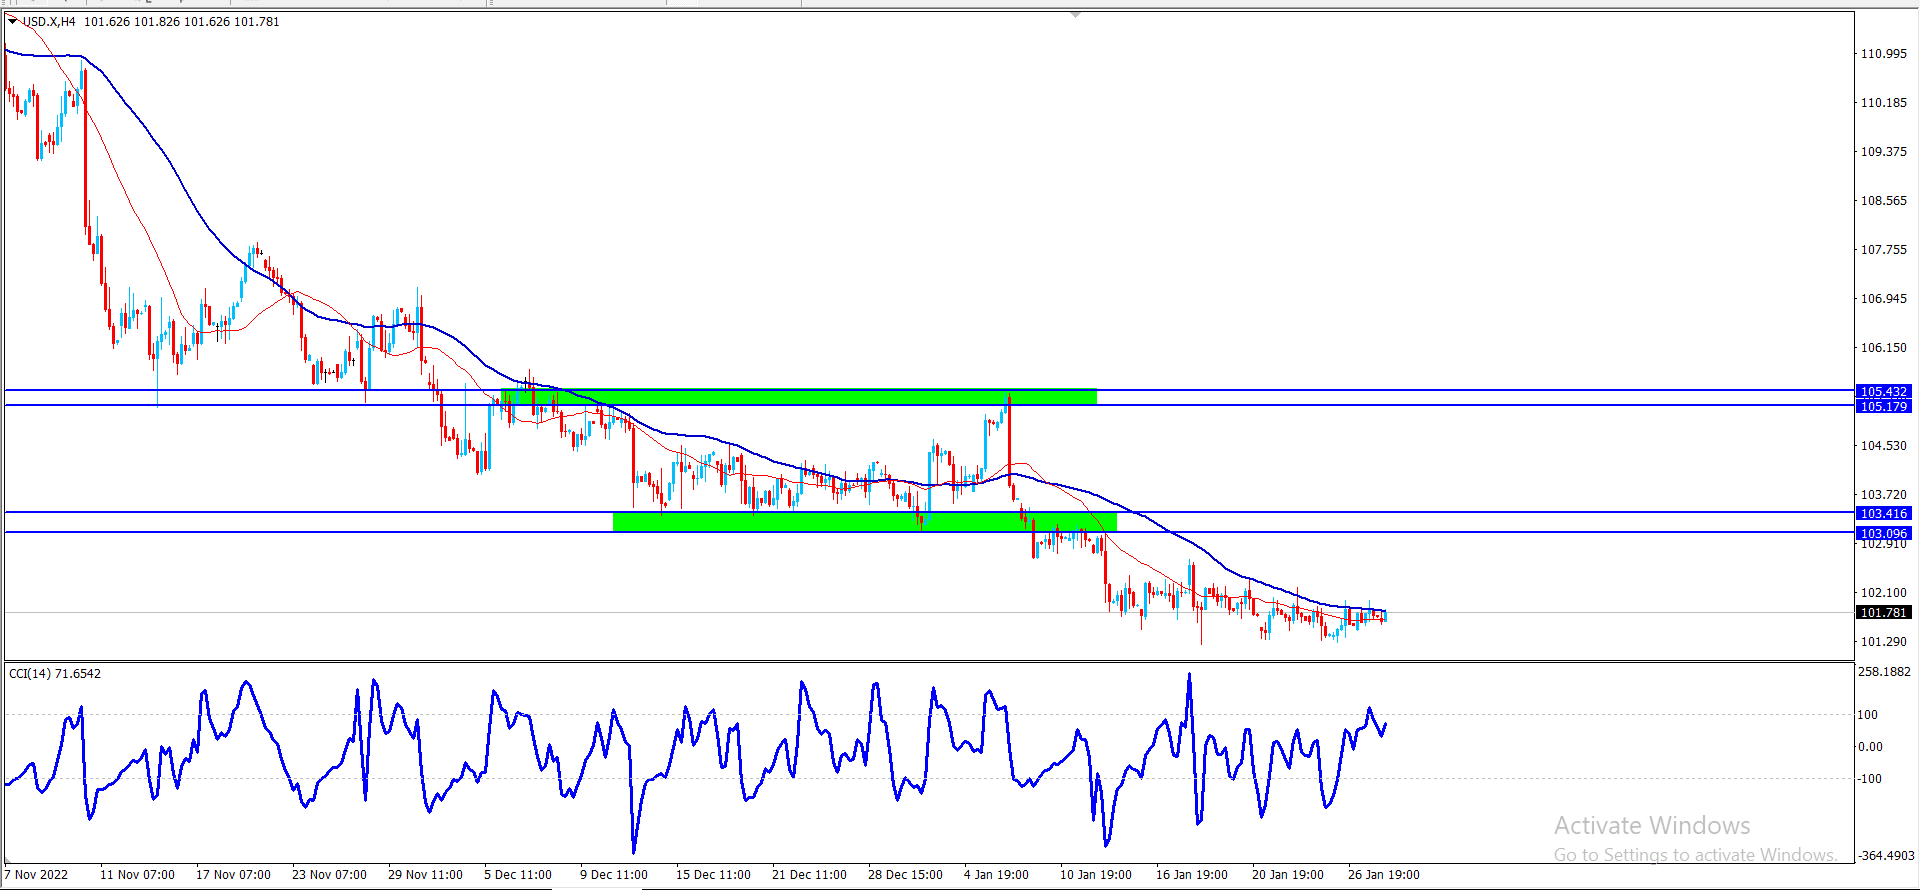The height and width of the screenshot is (890, 1920).
Task: Click the grey chart shift triangle marker
Action: [x=1075, y=16]
